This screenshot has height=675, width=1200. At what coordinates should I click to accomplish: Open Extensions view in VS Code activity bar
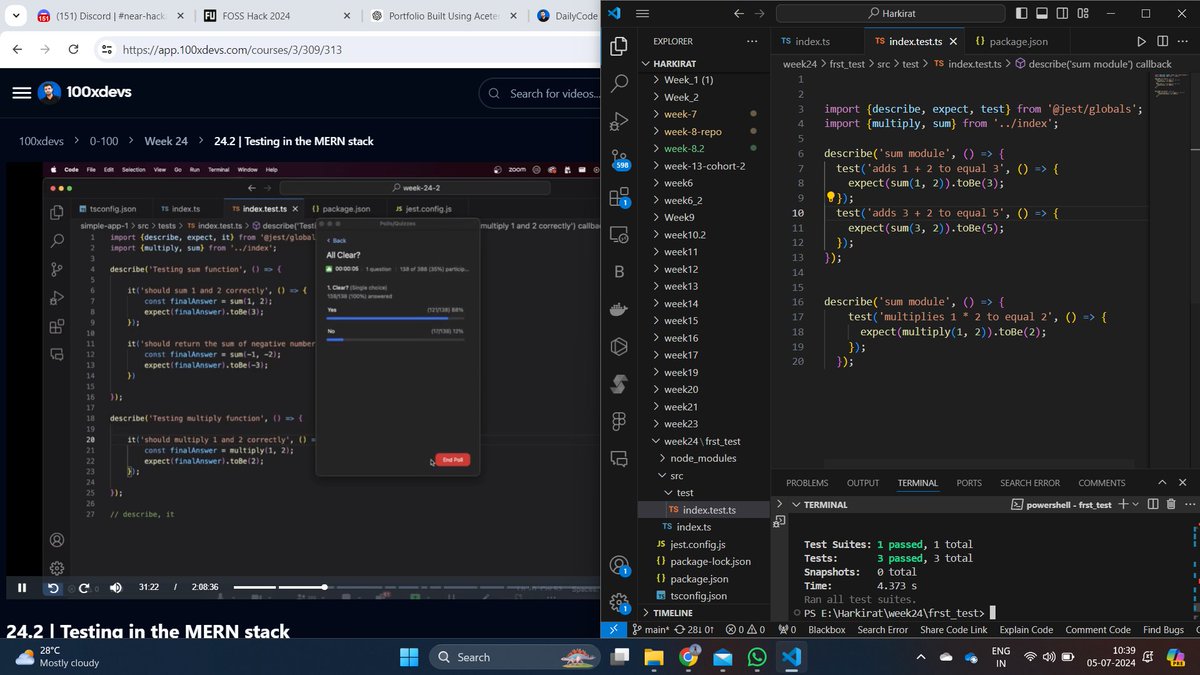(619, 197)
